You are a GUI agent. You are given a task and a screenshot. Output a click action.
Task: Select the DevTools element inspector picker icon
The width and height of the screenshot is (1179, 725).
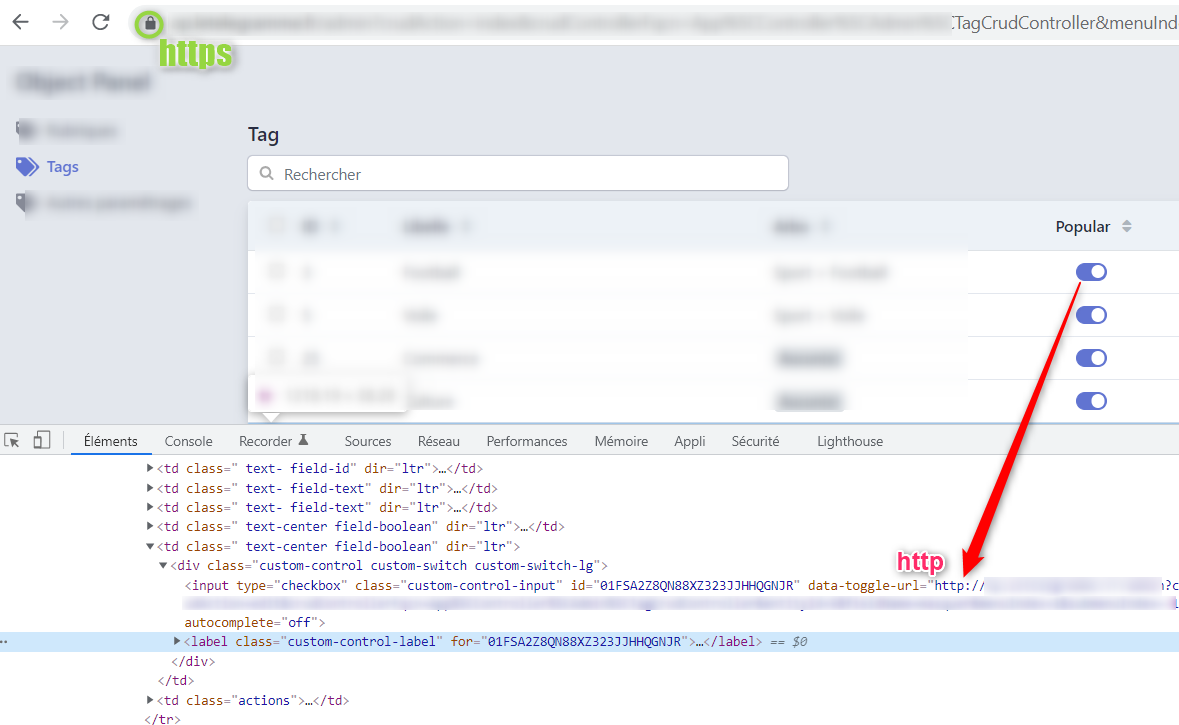click(15, 440)
